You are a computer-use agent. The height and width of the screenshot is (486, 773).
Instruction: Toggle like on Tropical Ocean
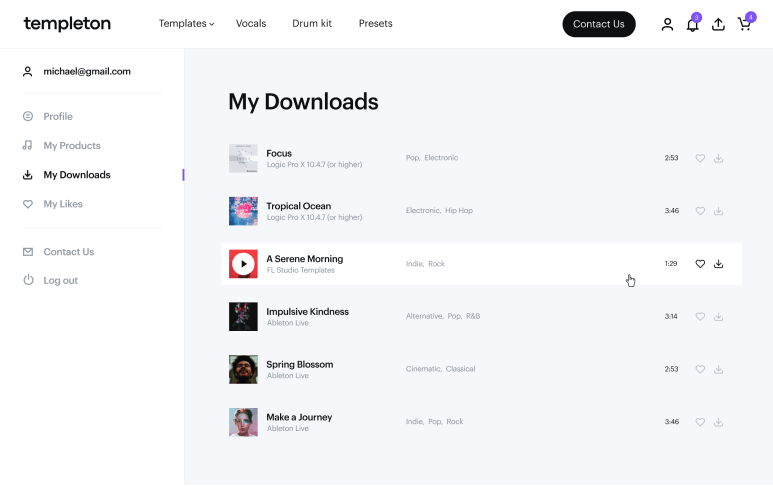[700, 211]
